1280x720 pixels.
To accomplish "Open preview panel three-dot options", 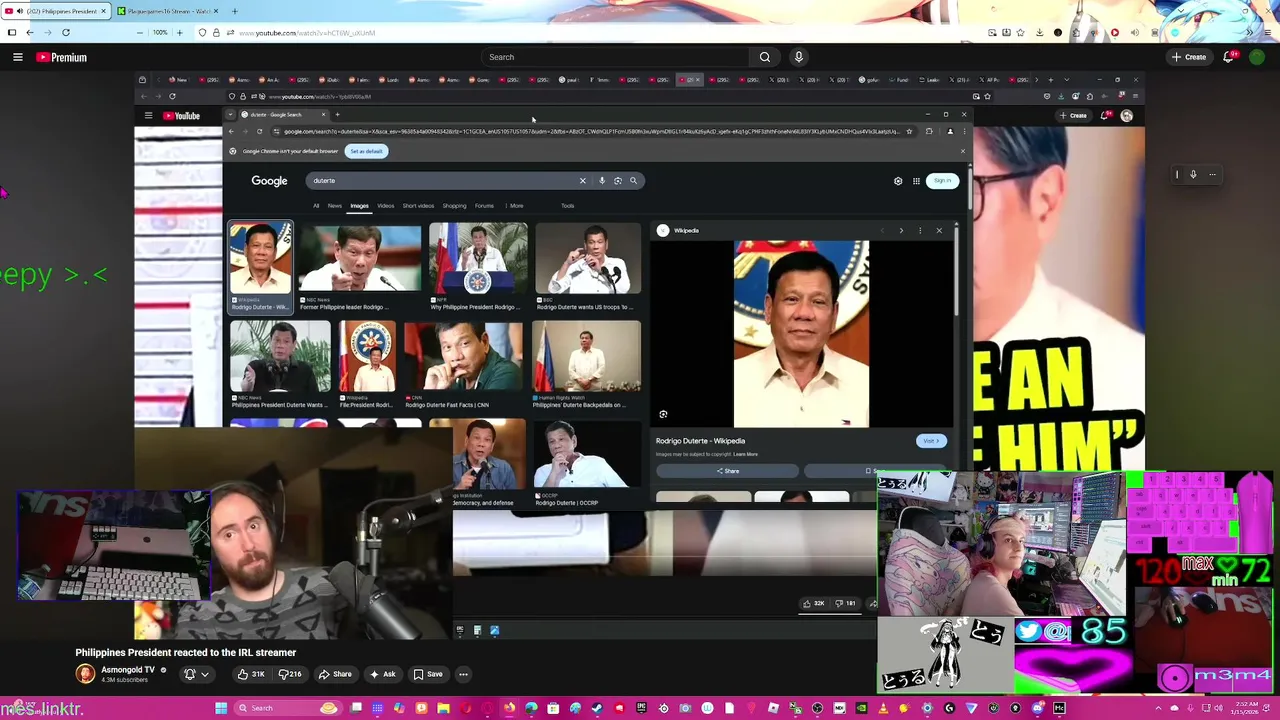I will coord(920,231).
